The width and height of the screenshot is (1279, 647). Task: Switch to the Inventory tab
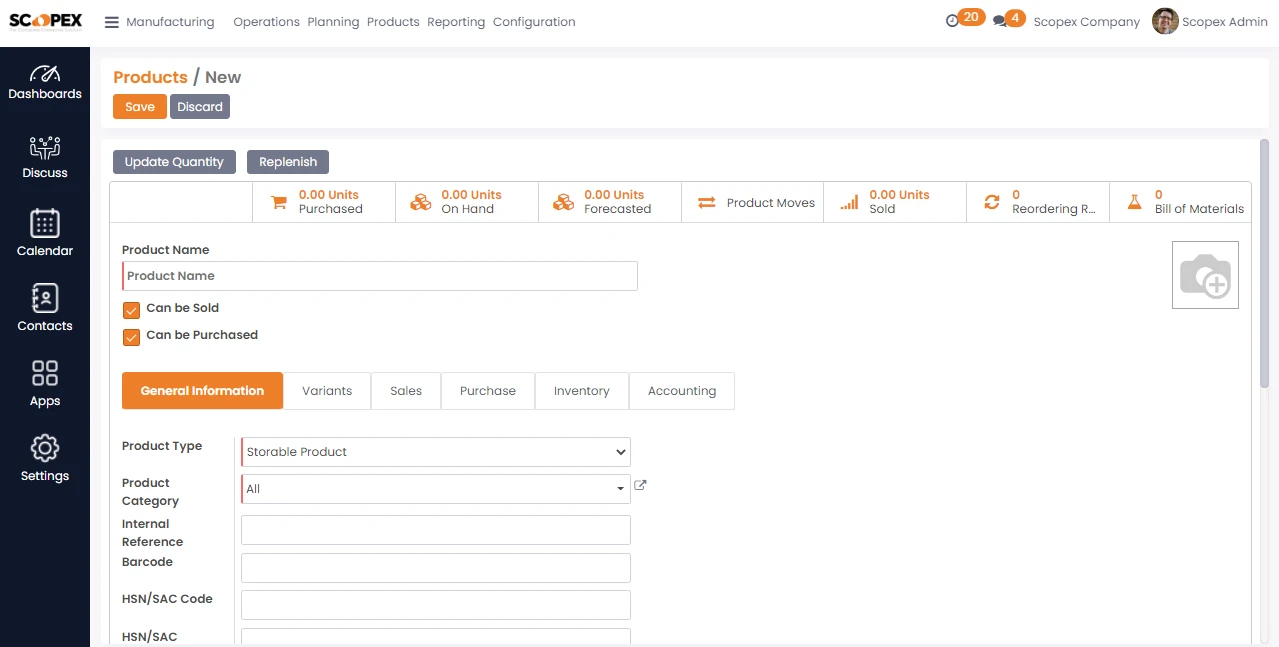coord(582,391)
